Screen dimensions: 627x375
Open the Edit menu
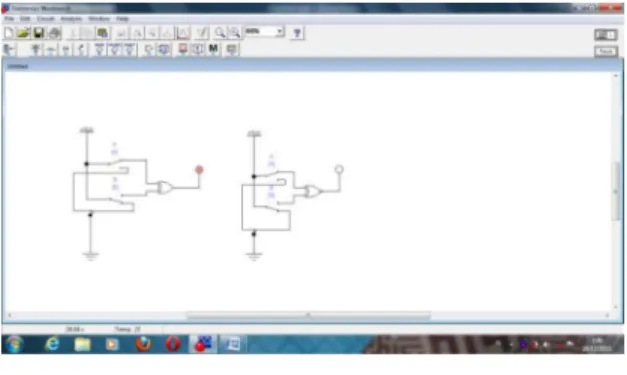pos(25,19)
